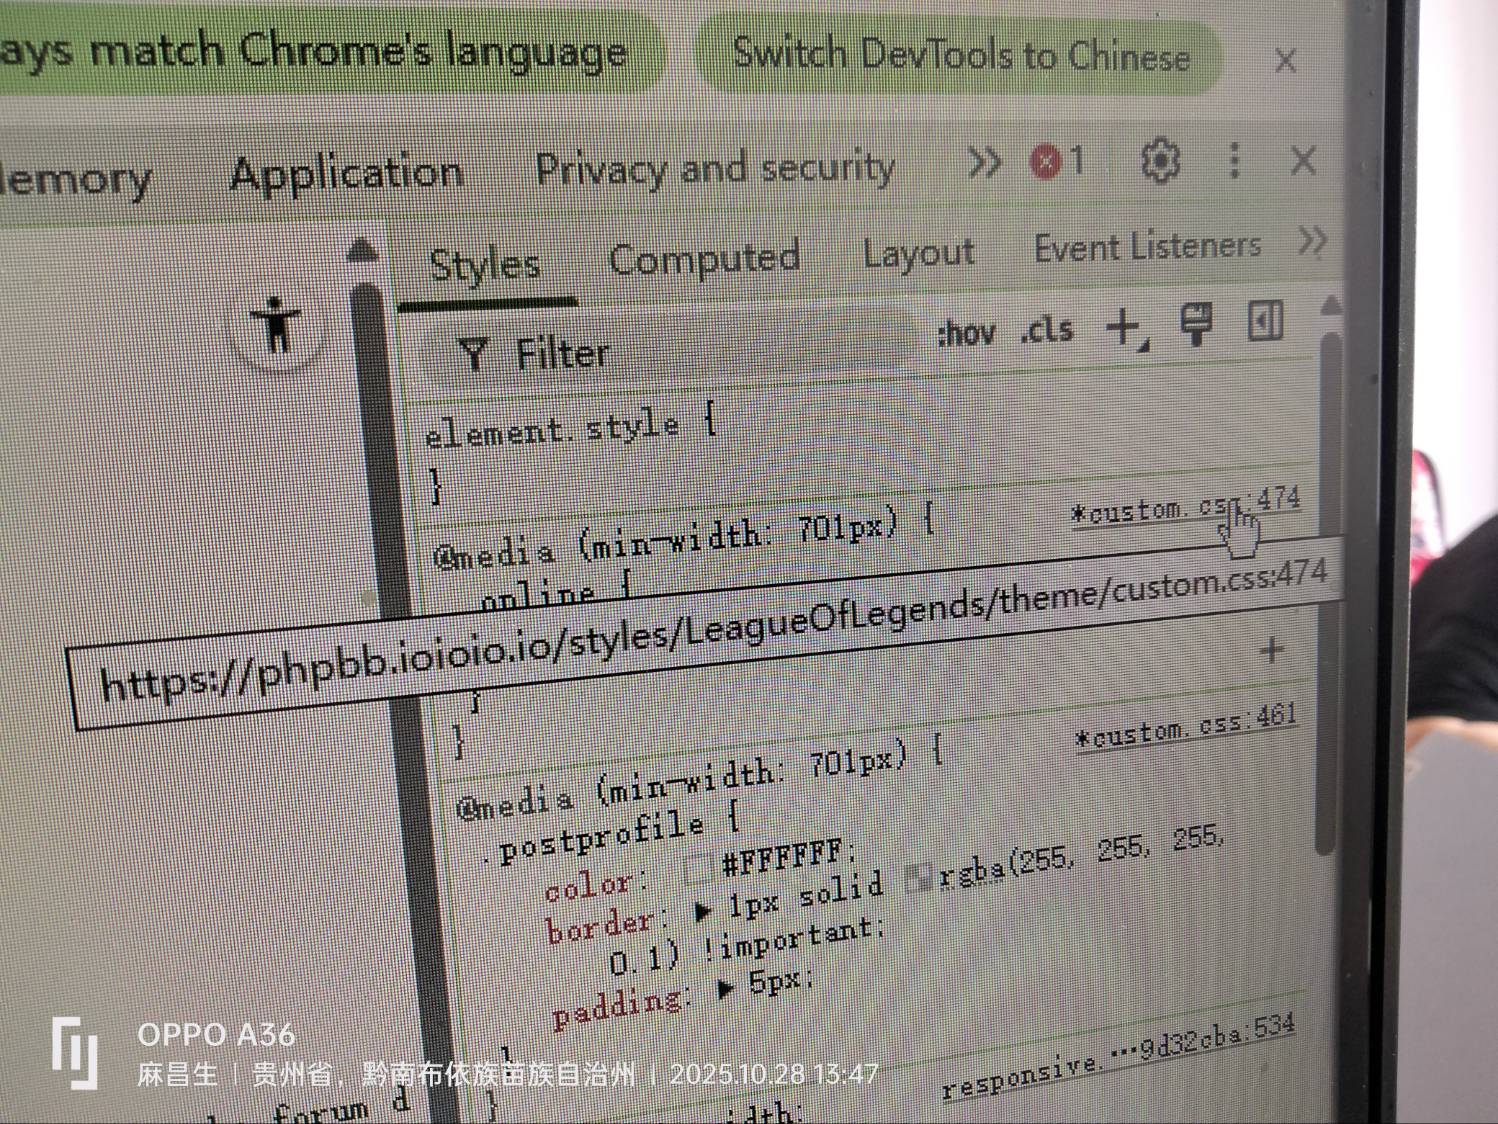1498x1124 pixels.
Task: Expand the border shorthand property triangle
Action: coord(704,910)
